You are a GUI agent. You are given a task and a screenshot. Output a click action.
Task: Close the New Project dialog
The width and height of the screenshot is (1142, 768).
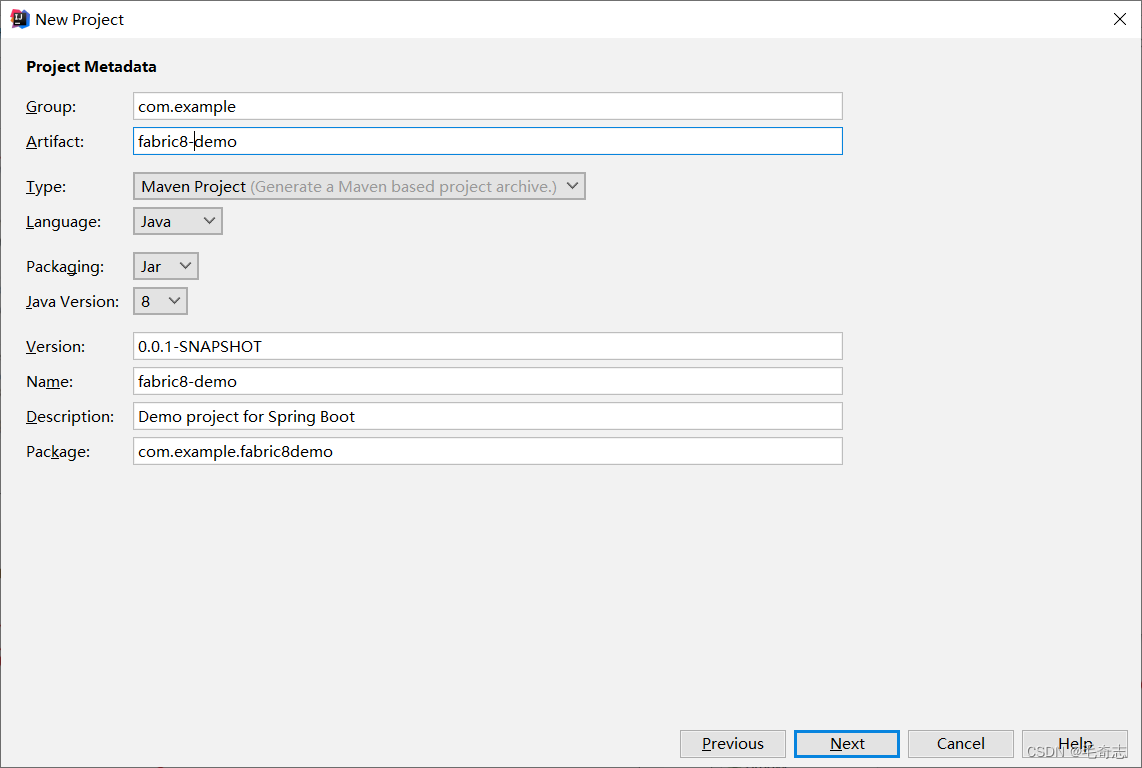(x=1120, y=19)
